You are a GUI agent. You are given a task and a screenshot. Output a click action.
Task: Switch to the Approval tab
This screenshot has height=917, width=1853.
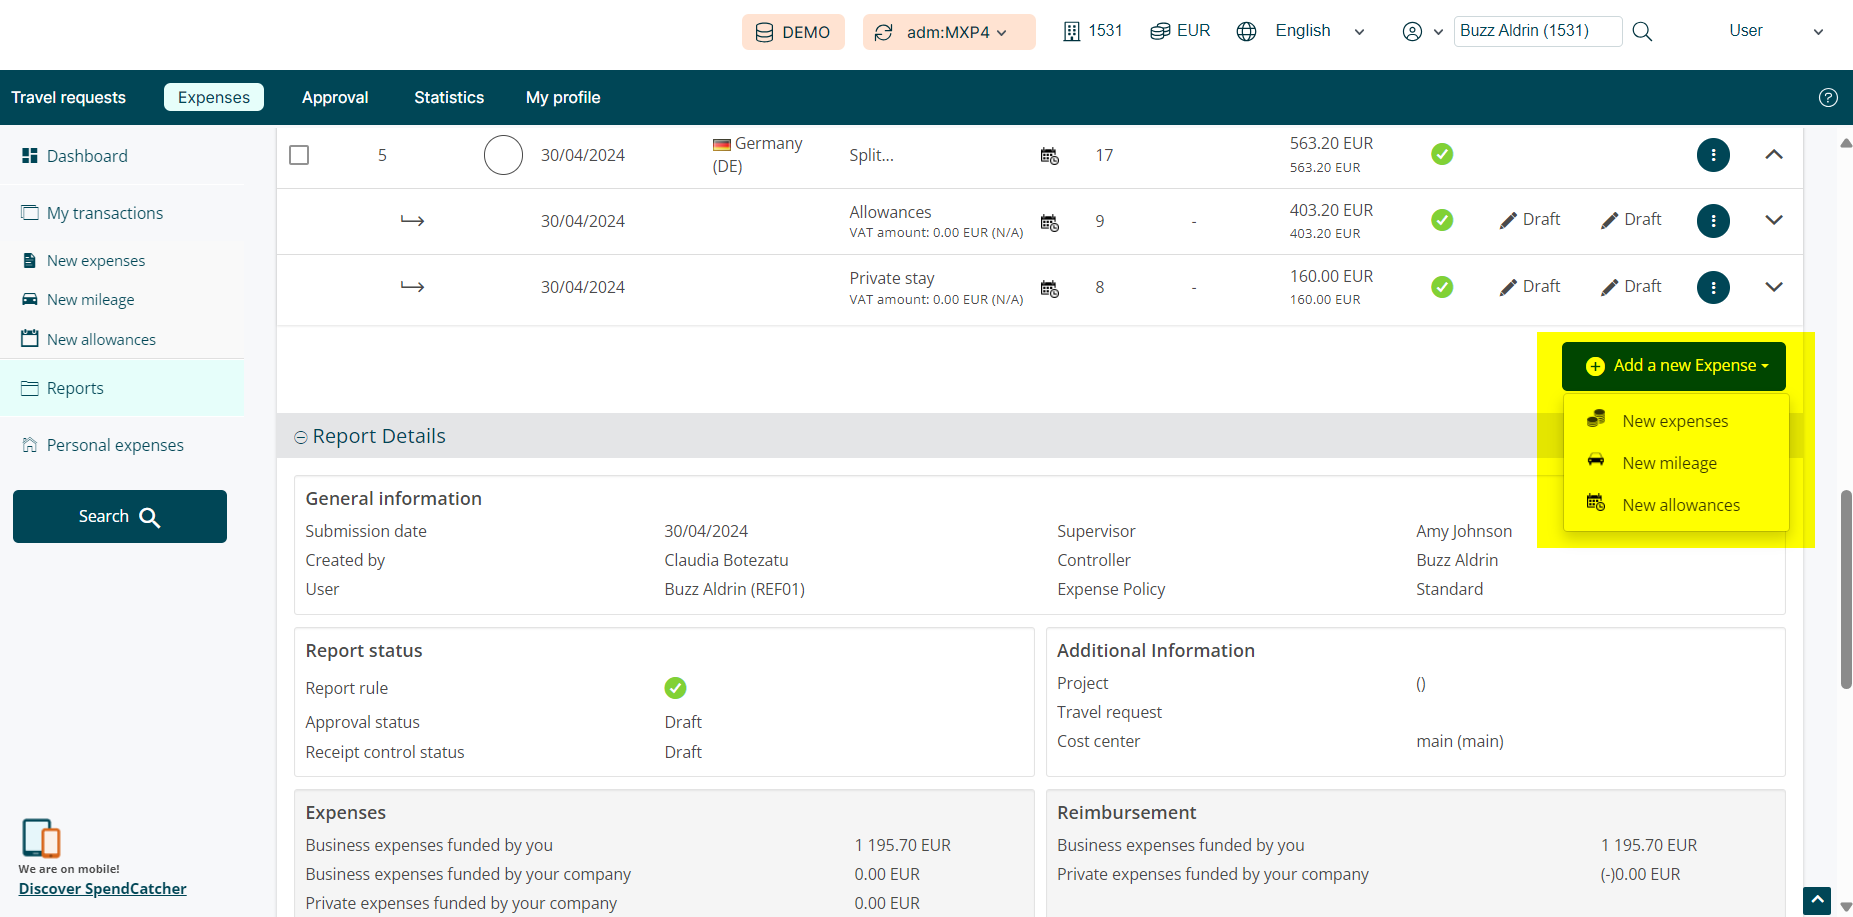[335, 97]
